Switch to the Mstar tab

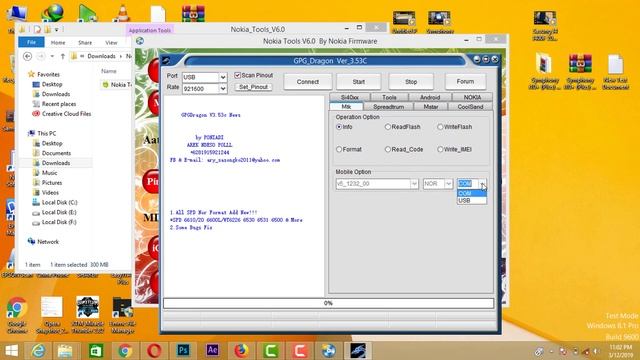pos(431,107)
